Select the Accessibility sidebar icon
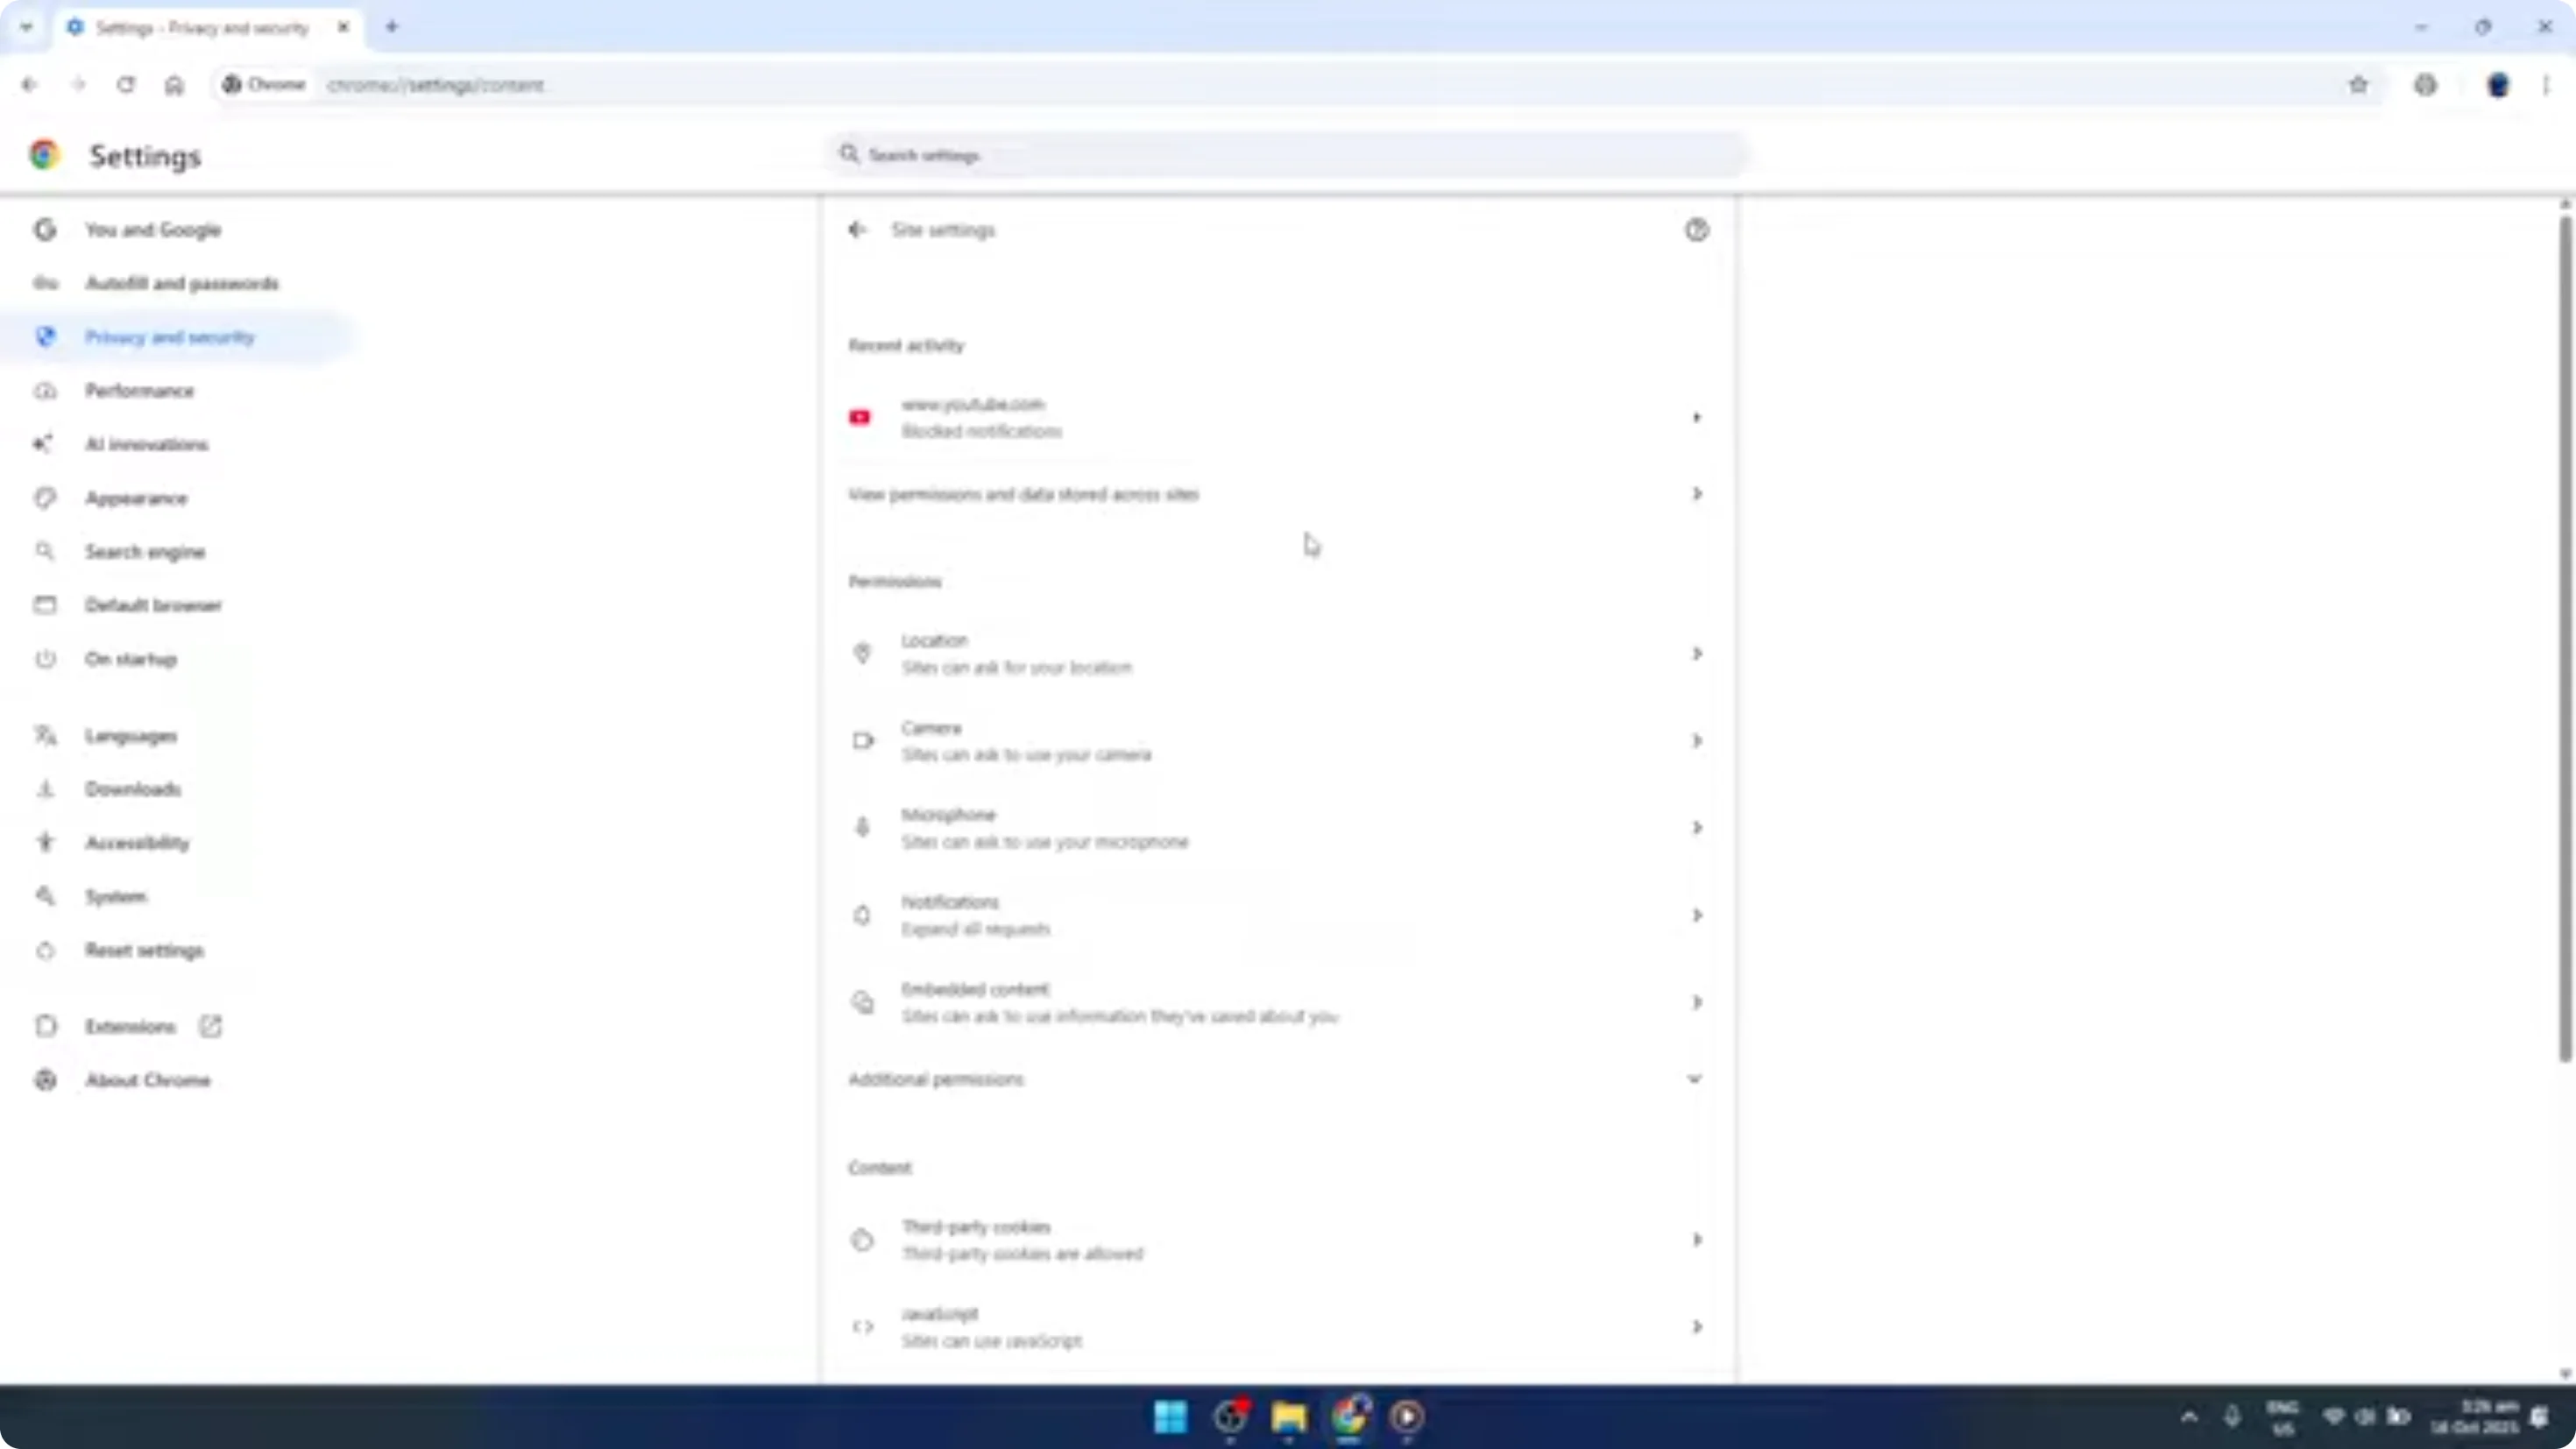The height and width of the screenshot is (1449, 2576). coord(45,842)
